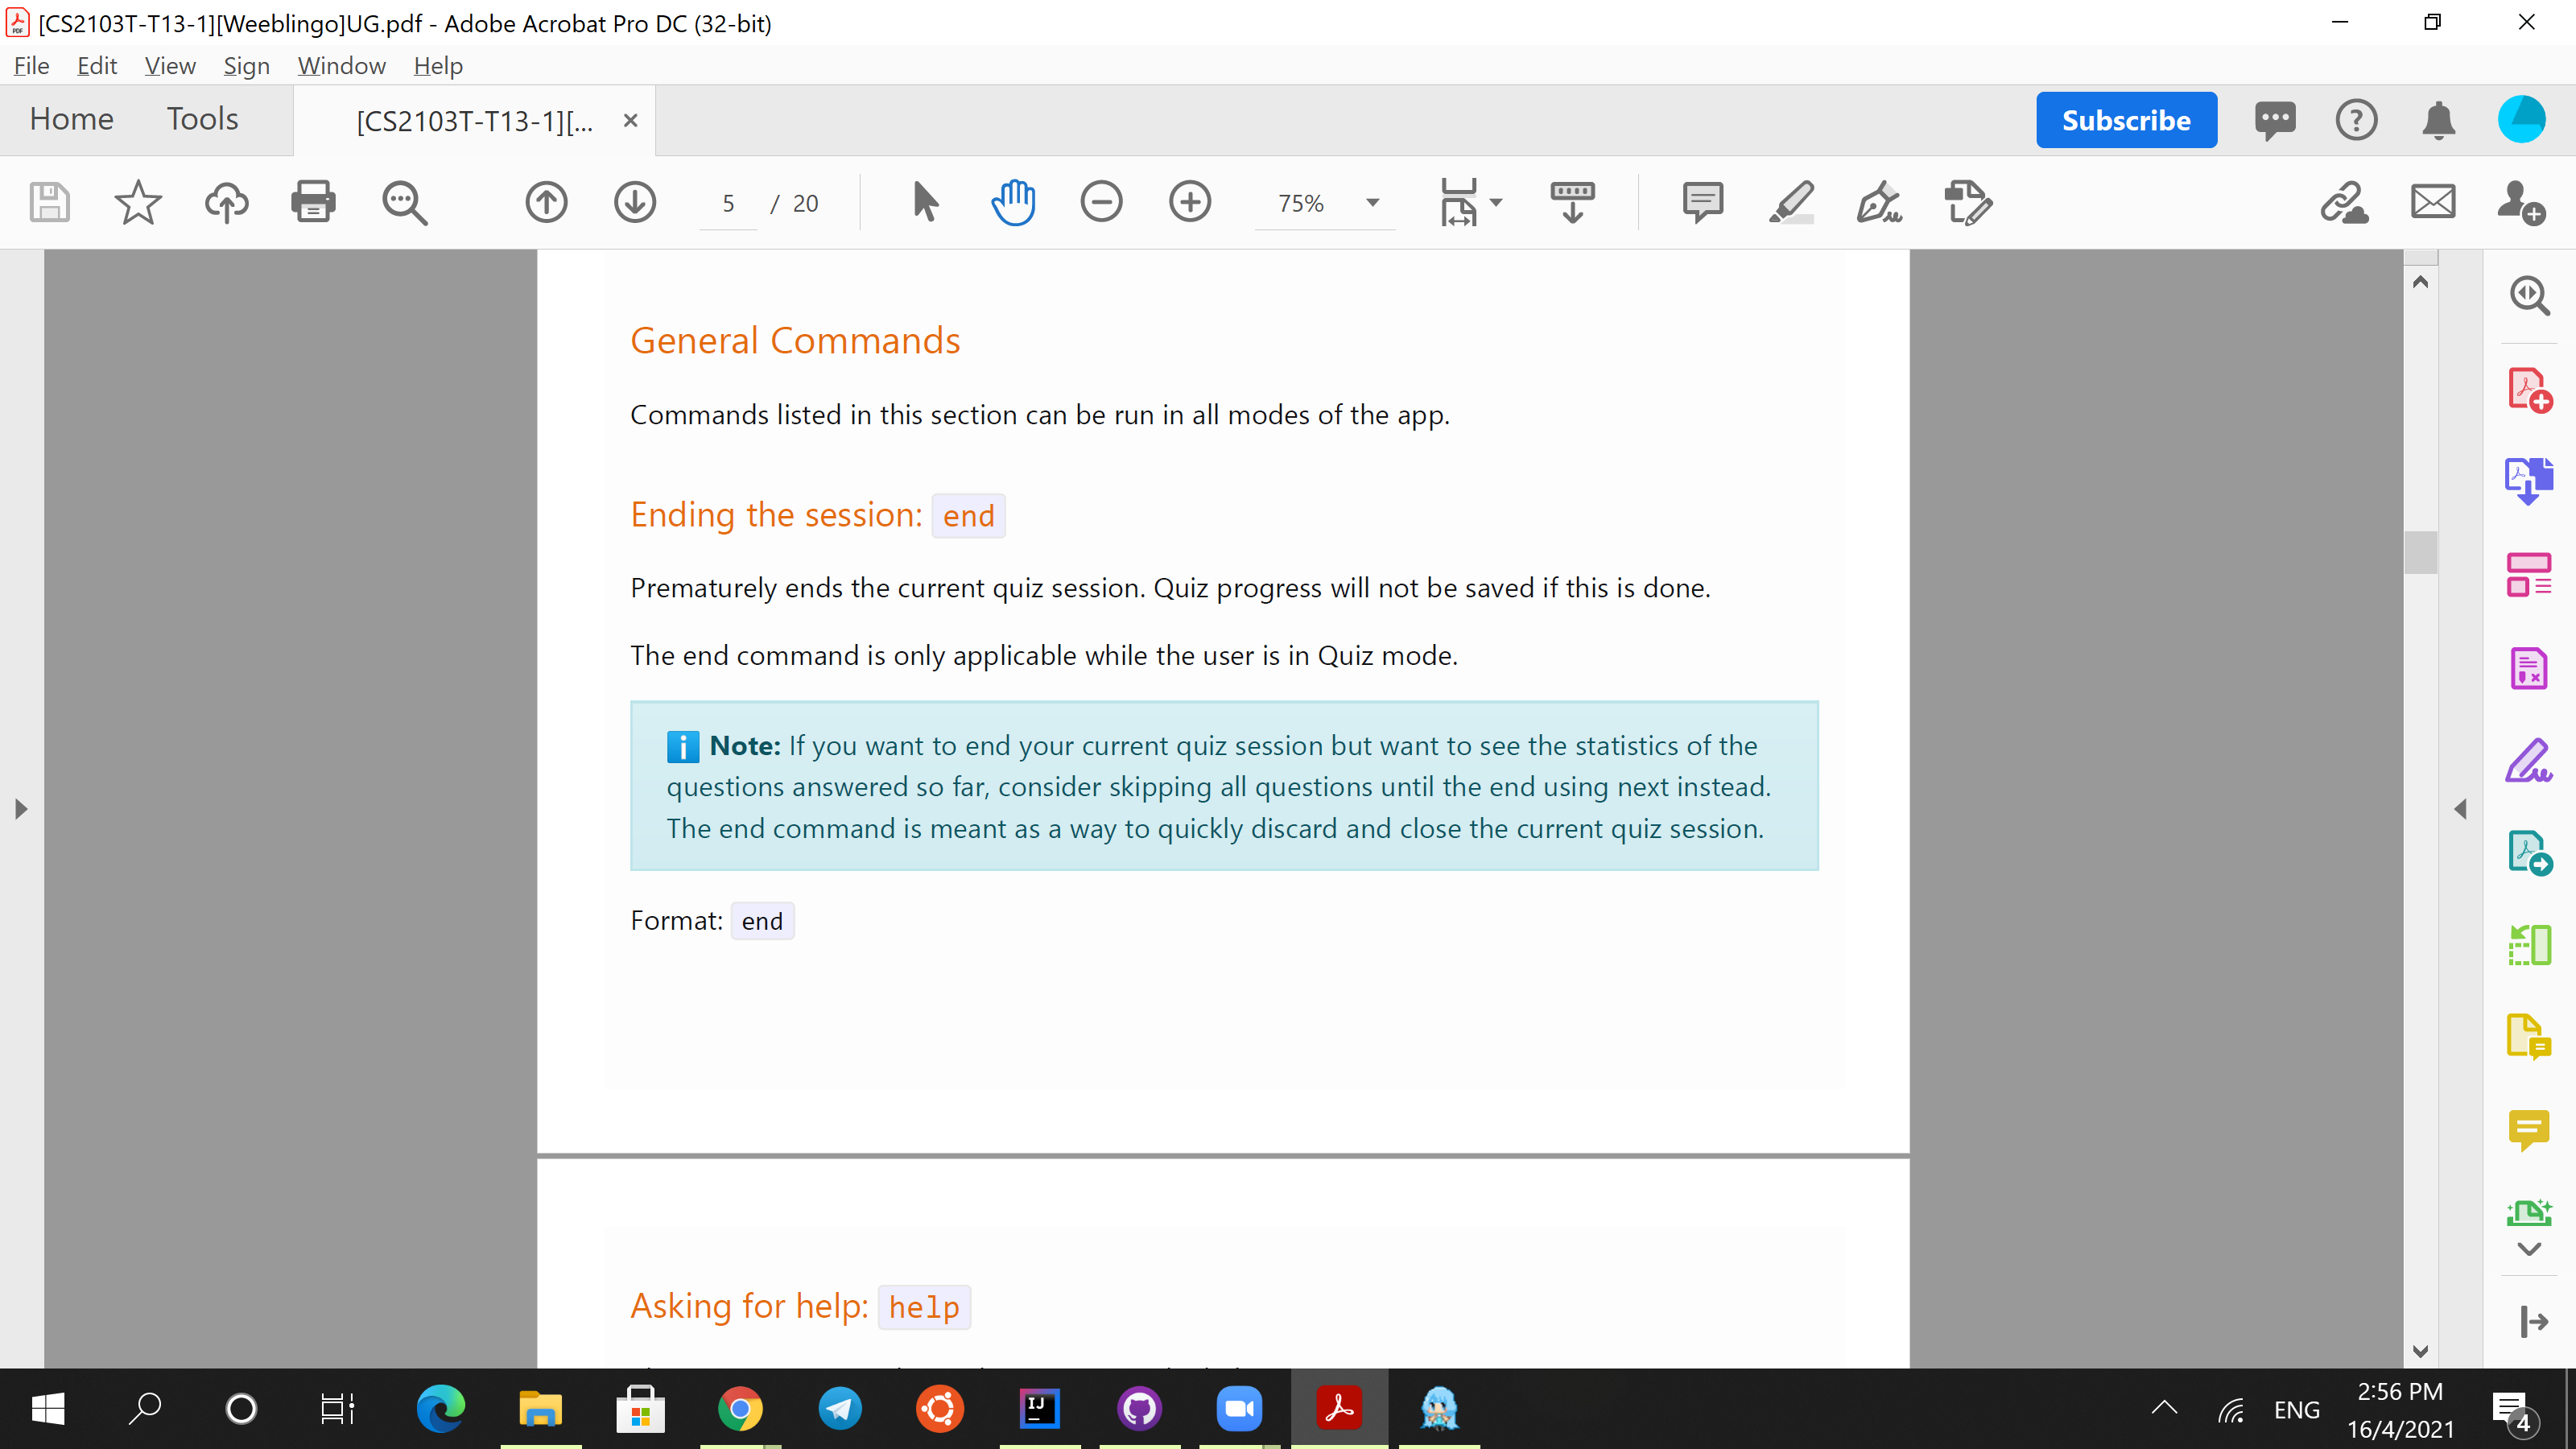
Task: Print the document
Action: pos(313,203)
